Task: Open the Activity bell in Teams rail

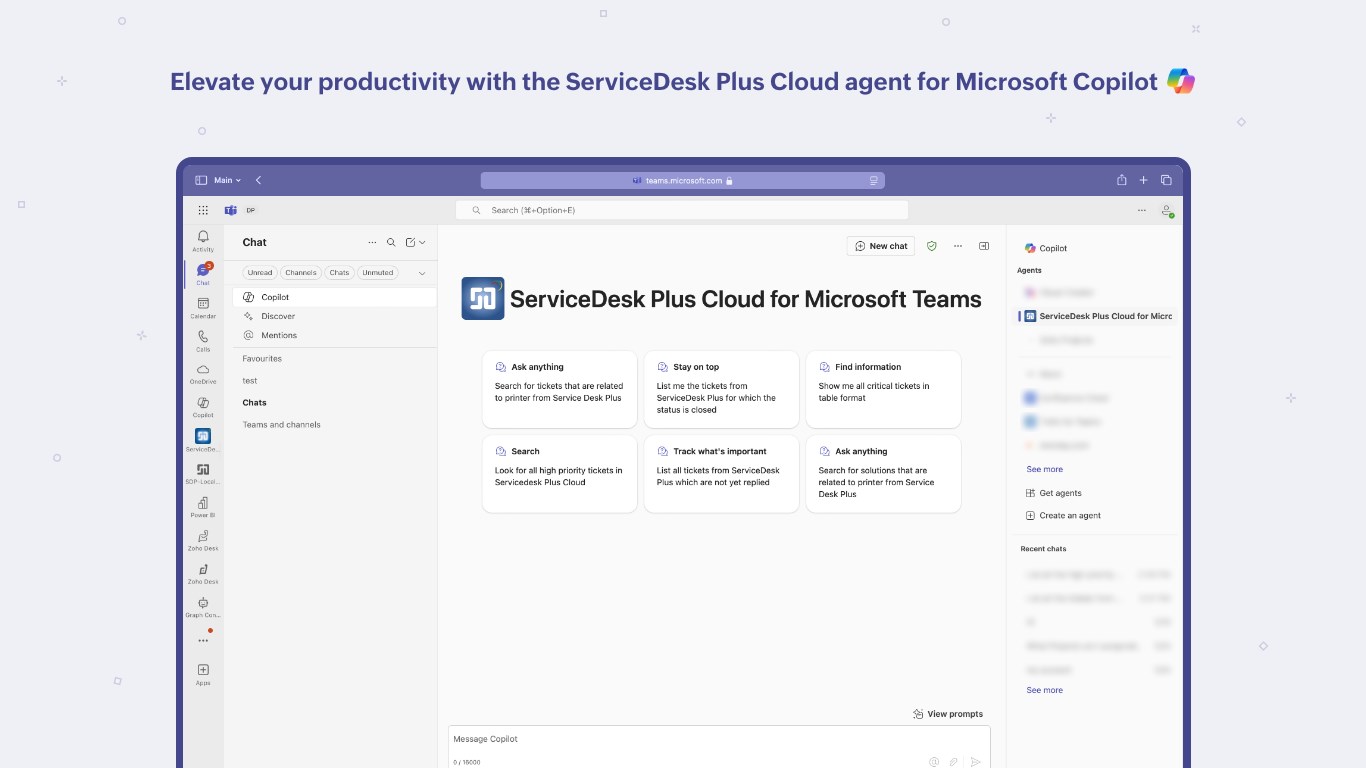Action: click(203, 240)
